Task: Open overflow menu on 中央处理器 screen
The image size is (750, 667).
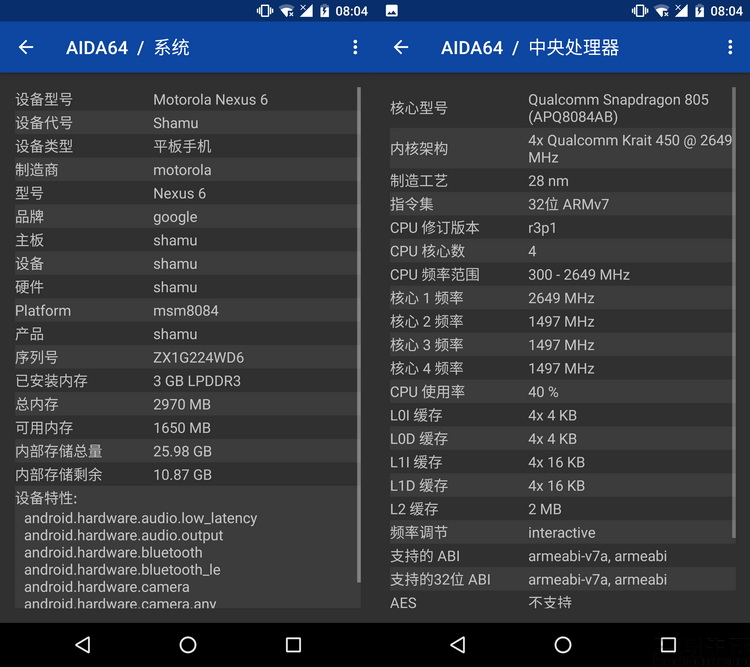Action: pos(730,47)
